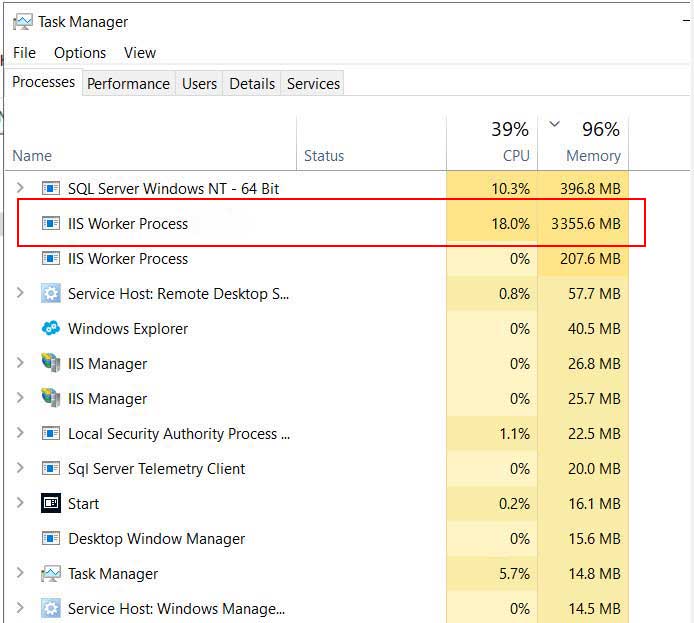Expand the Service Host: Windows Manage row
The width and height of the screenshot is (694, 623).
[x=20, y=608]
